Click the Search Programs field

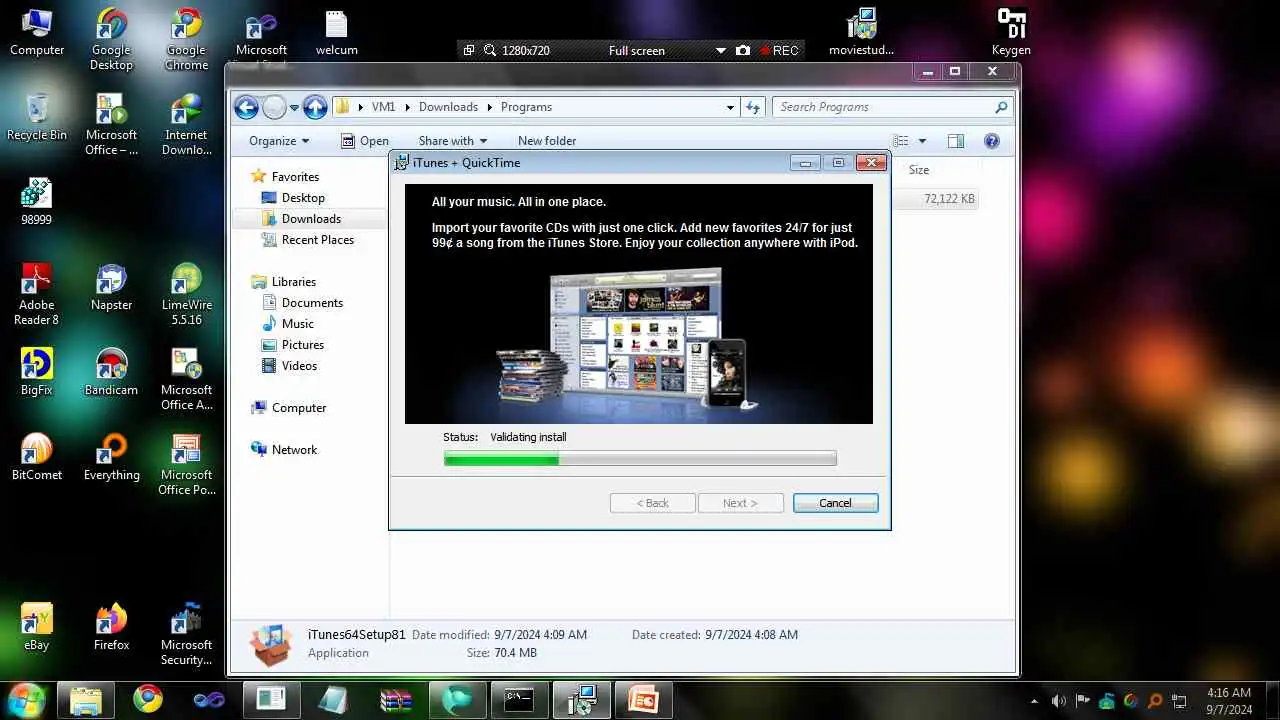click(893, 107)
